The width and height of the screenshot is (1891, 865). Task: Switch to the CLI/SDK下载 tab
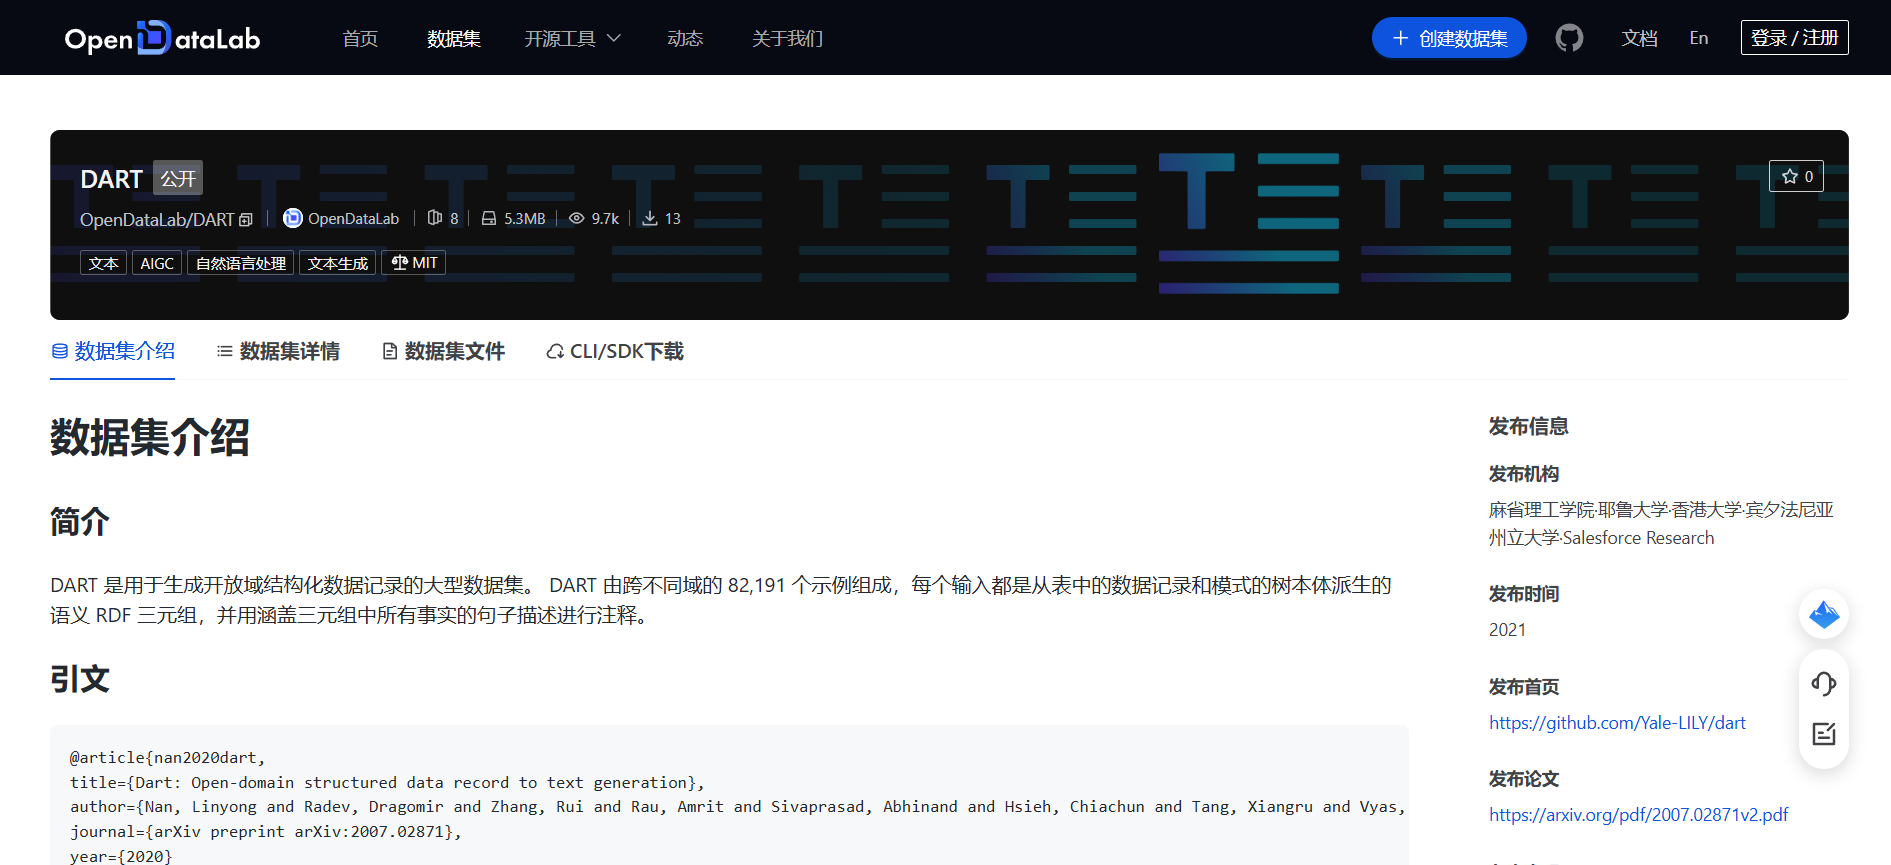tap(615, 351)
